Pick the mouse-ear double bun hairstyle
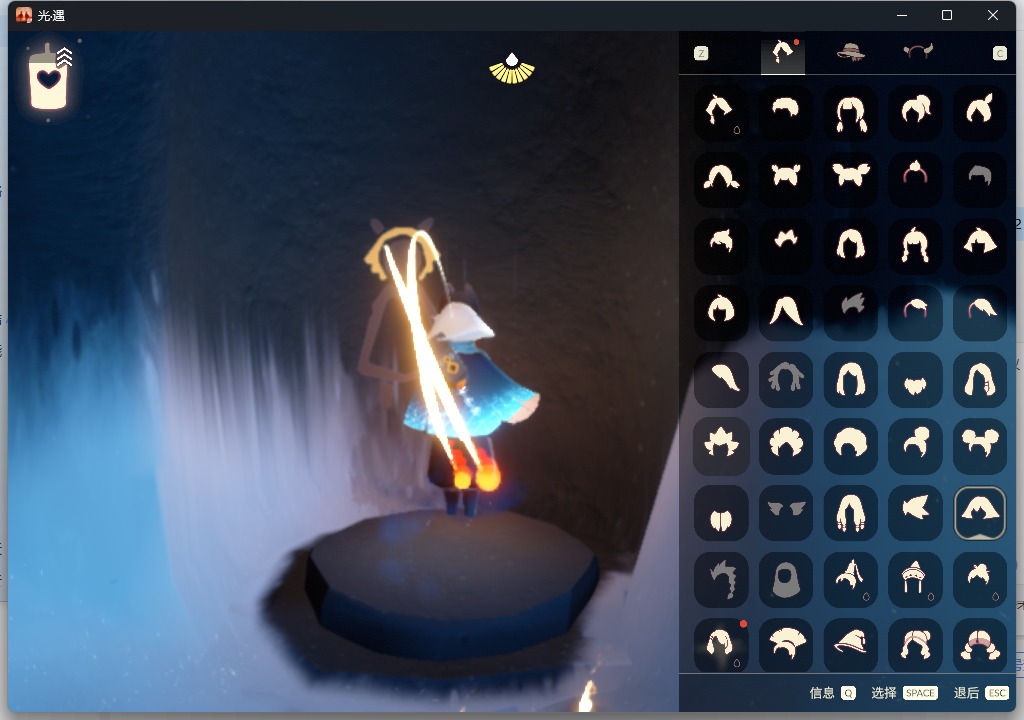 980,446
